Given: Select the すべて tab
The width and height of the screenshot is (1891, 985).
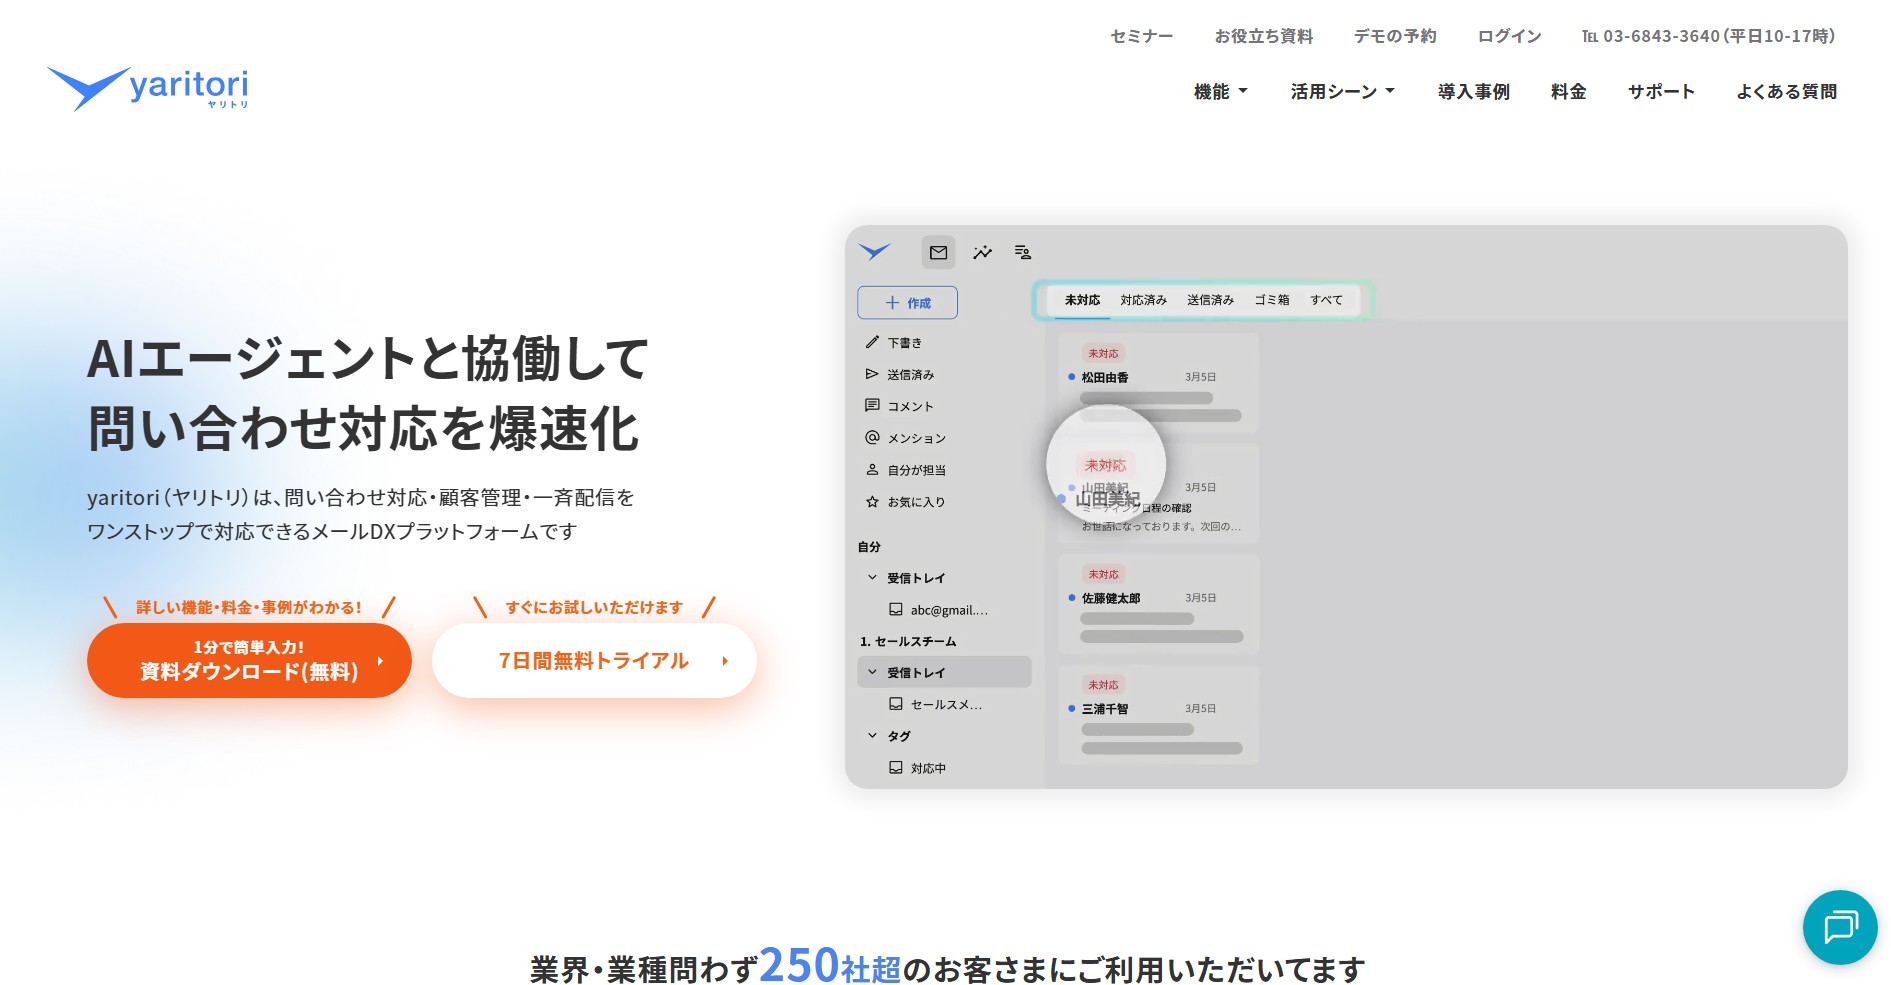Looking at the screenshot, I should click(1326, 300).
